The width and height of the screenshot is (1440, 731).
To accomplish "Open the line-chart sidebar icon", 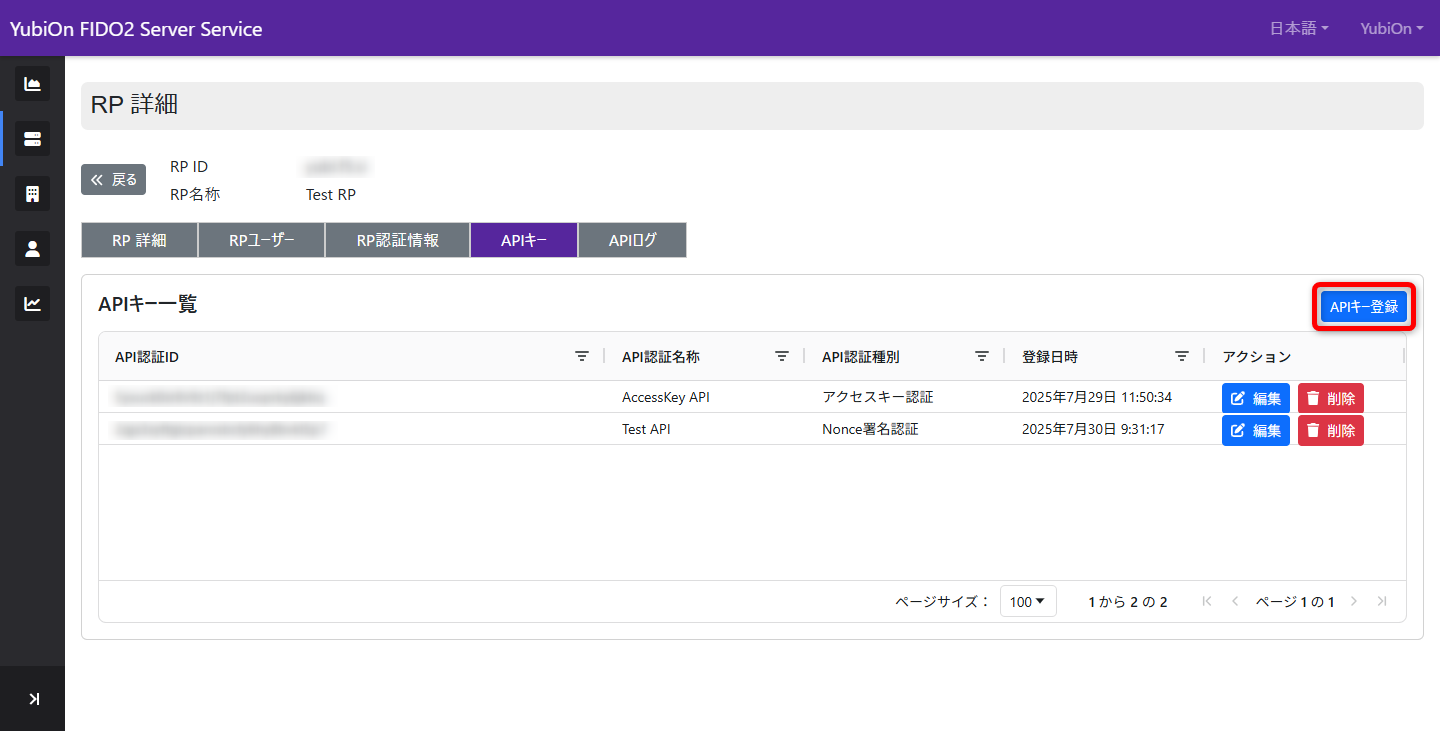I will [32, 303].
